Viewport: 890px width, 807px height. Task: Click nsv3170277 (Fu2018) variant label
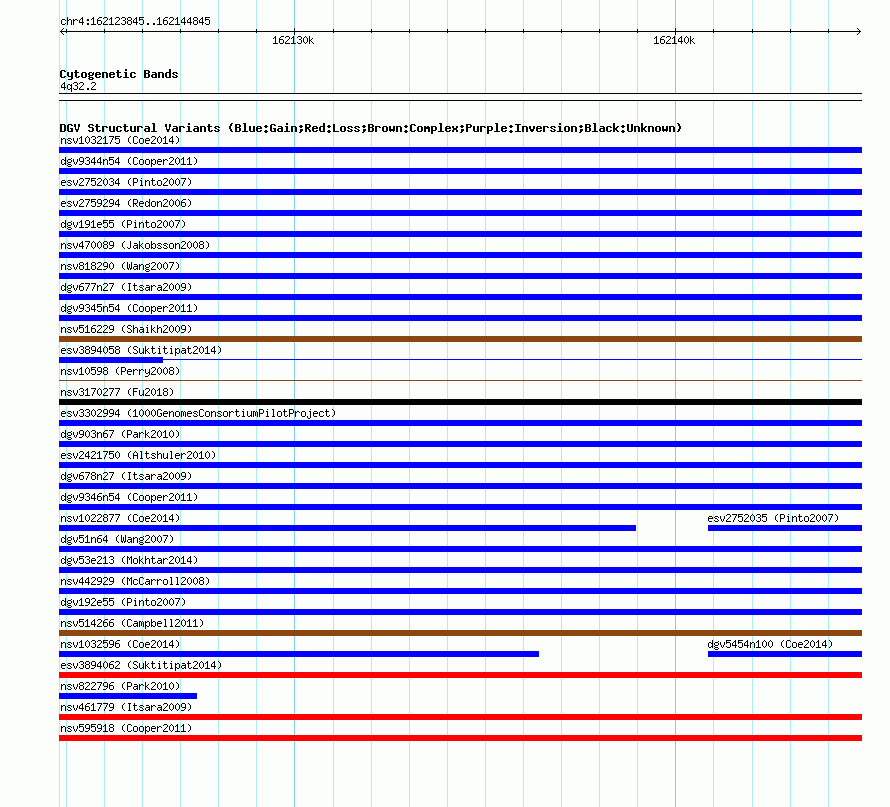[117, 392]
